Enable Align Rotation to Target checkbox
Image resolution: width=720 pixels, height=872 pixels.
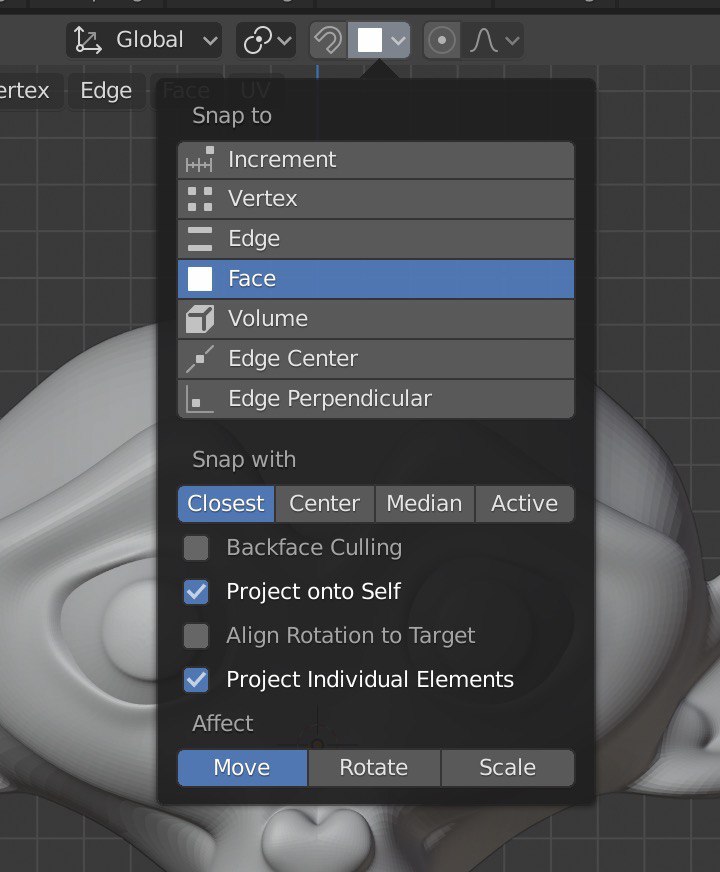pyautogui.click(x=196, y=636)
